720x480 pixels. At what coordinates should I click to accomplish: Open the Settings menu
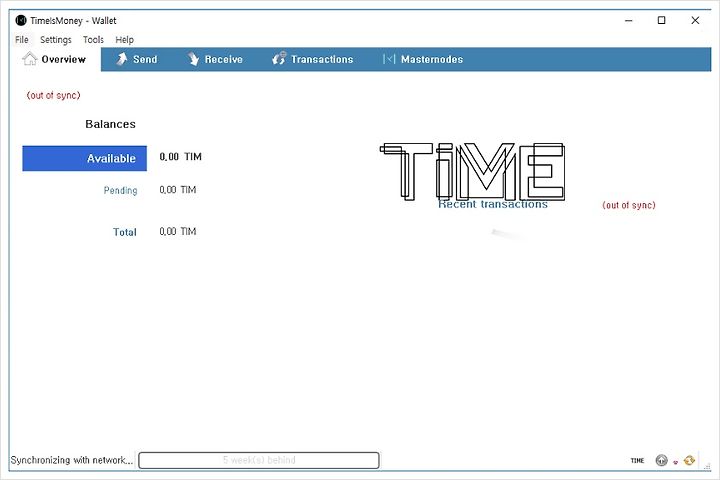pos(56,40)
